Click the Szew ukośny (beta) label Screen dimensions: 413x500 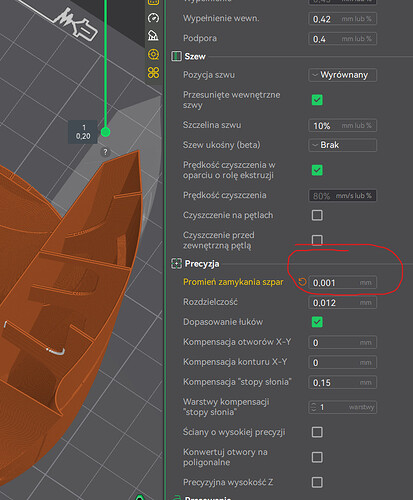point(222,145)
